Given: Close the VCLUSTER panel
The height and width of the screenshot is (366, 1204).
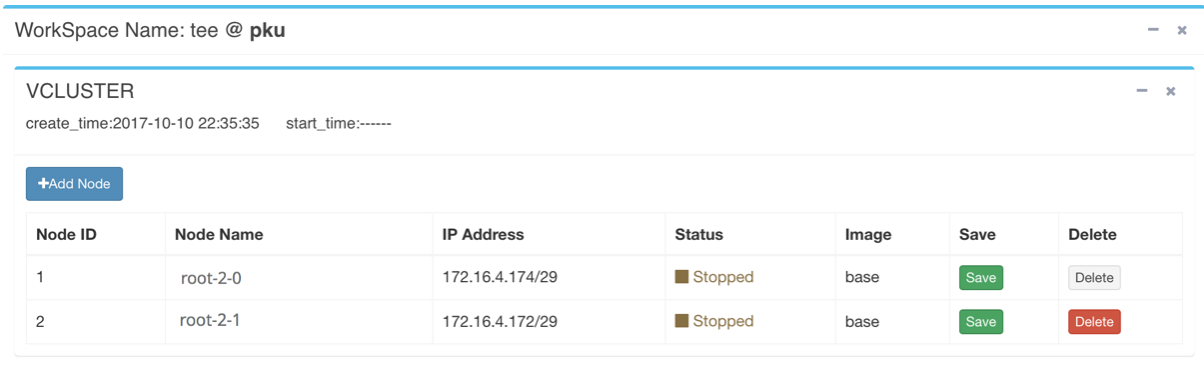Looking at the screenshot, I should click(1171, 92).
